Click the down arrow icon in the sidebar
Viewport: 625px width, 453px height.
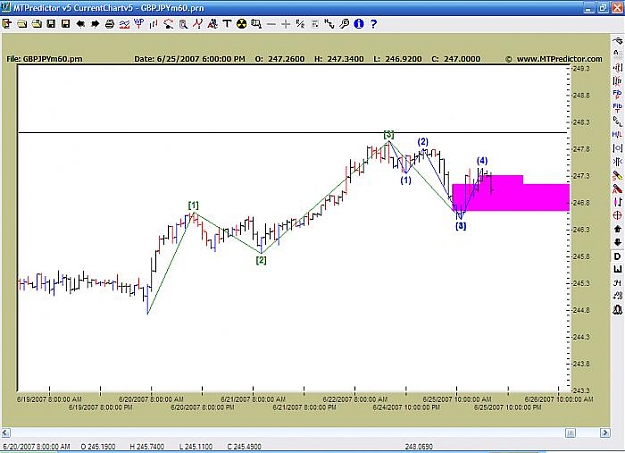click(x=617, y=242)
